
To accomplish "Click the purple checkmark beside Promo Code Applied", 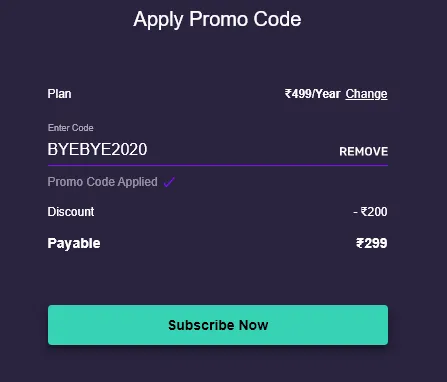I will coord(169,182).
